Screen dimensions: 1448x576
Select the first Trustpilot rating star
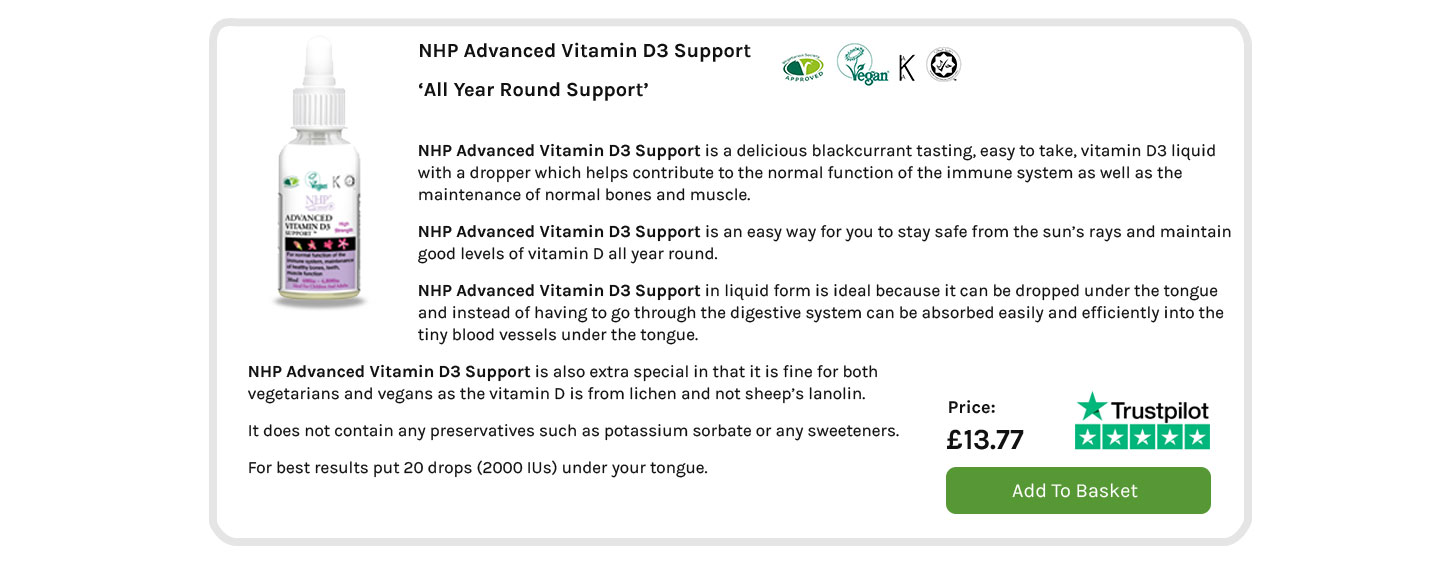click(1088, 437)
